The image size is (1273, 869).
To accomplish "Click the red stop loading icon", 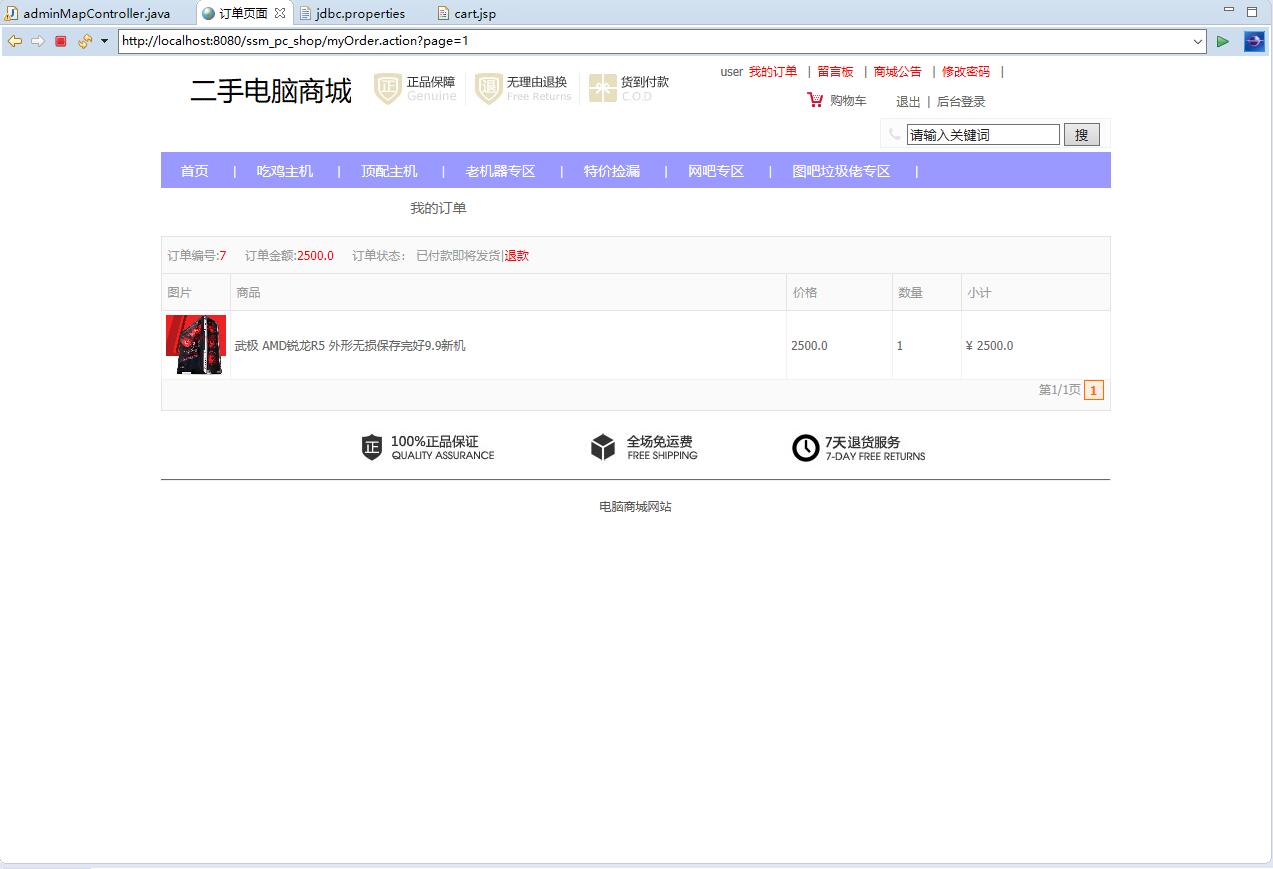I will [x=60, y=41].
